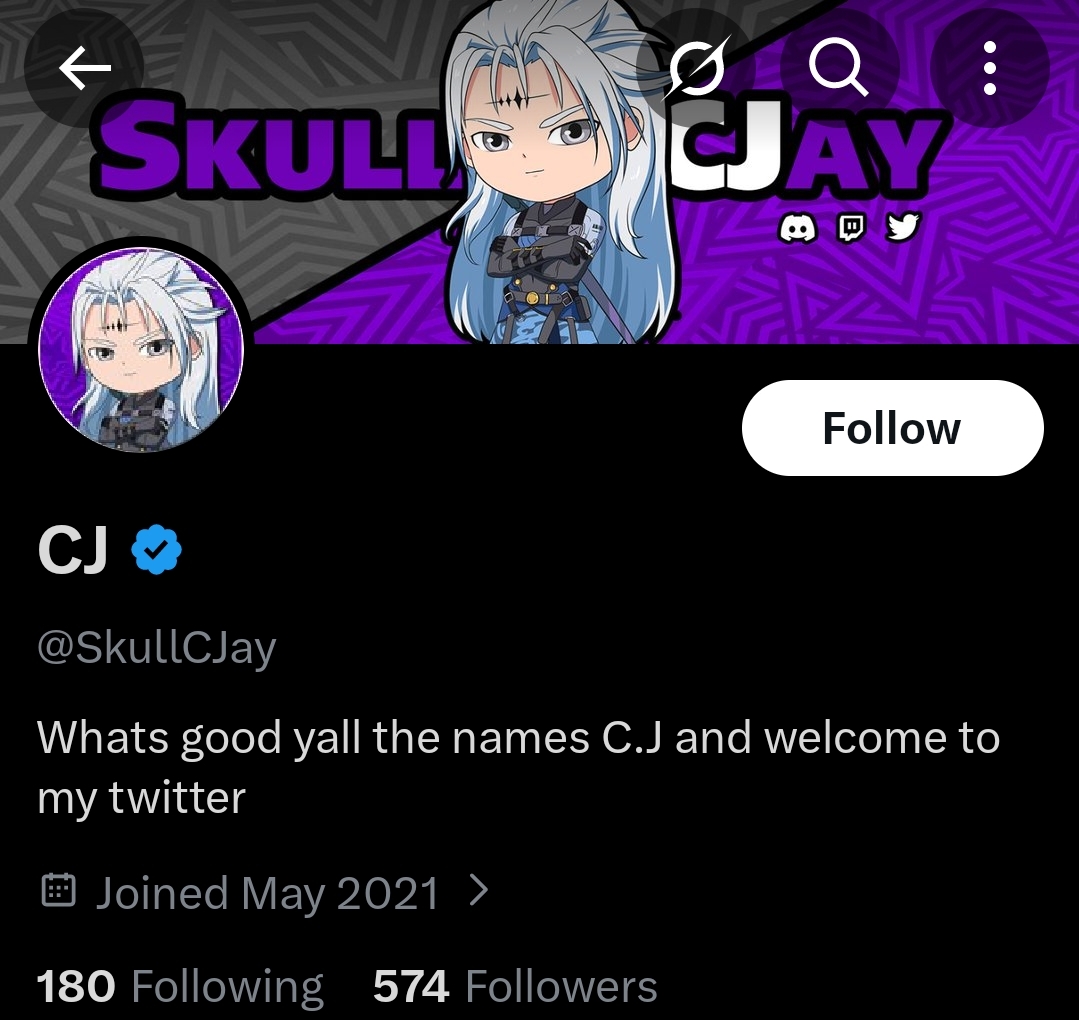Screen dimensions: 1079x1020
Task: Tap the @SkullCJay handle
Action: point(156,648)
